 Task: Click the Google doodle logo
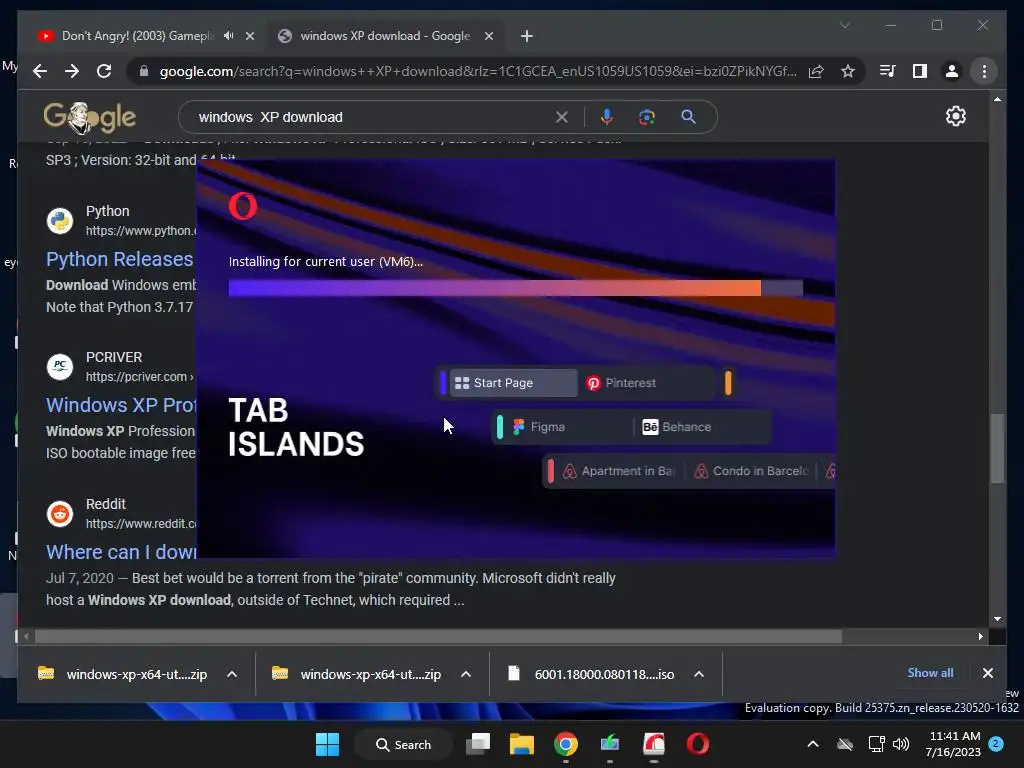pos(89,118)
